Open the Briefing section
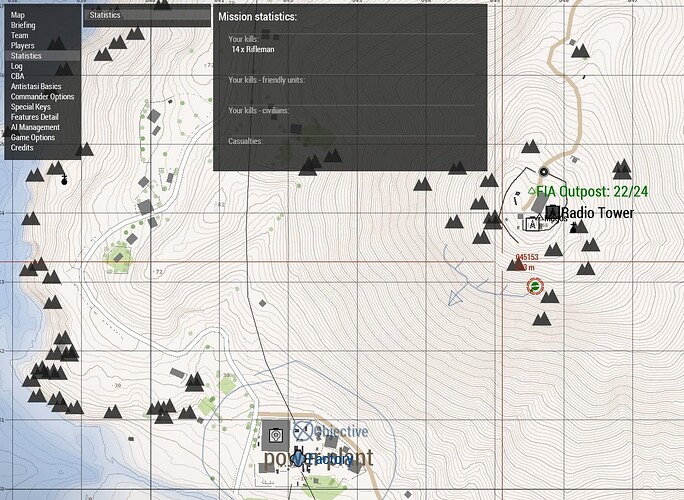The image size is (684, 500). point(23,25)
